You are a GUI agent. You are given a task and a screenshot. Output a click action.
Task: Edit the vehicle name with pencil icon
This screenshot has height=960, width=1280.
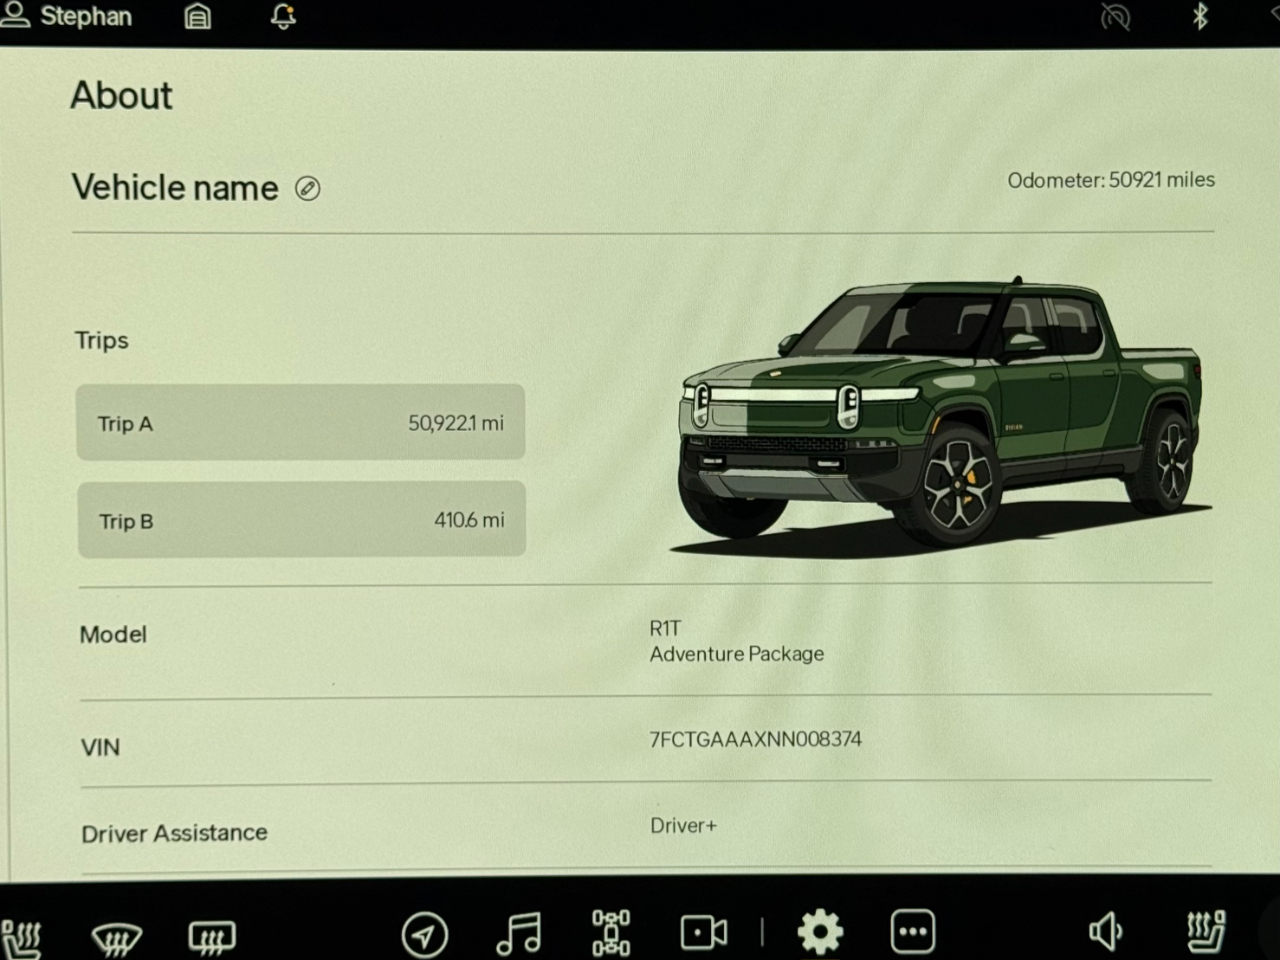pyautogui.click(x=308, y=188)
